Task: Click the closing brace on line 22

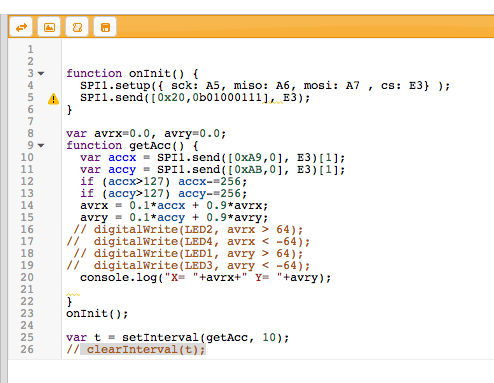Action: click(69, 302)
